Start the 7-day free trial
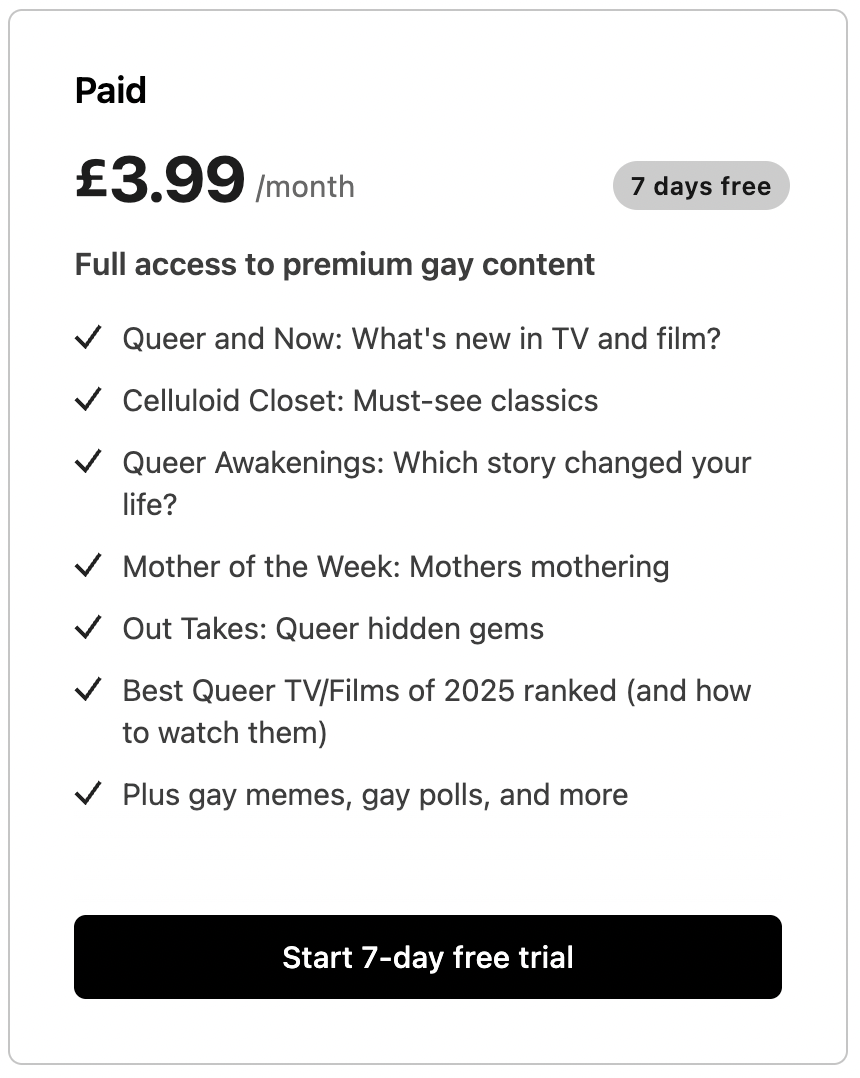The width and height of the screenshot is (860, 1078). point(428,957)
